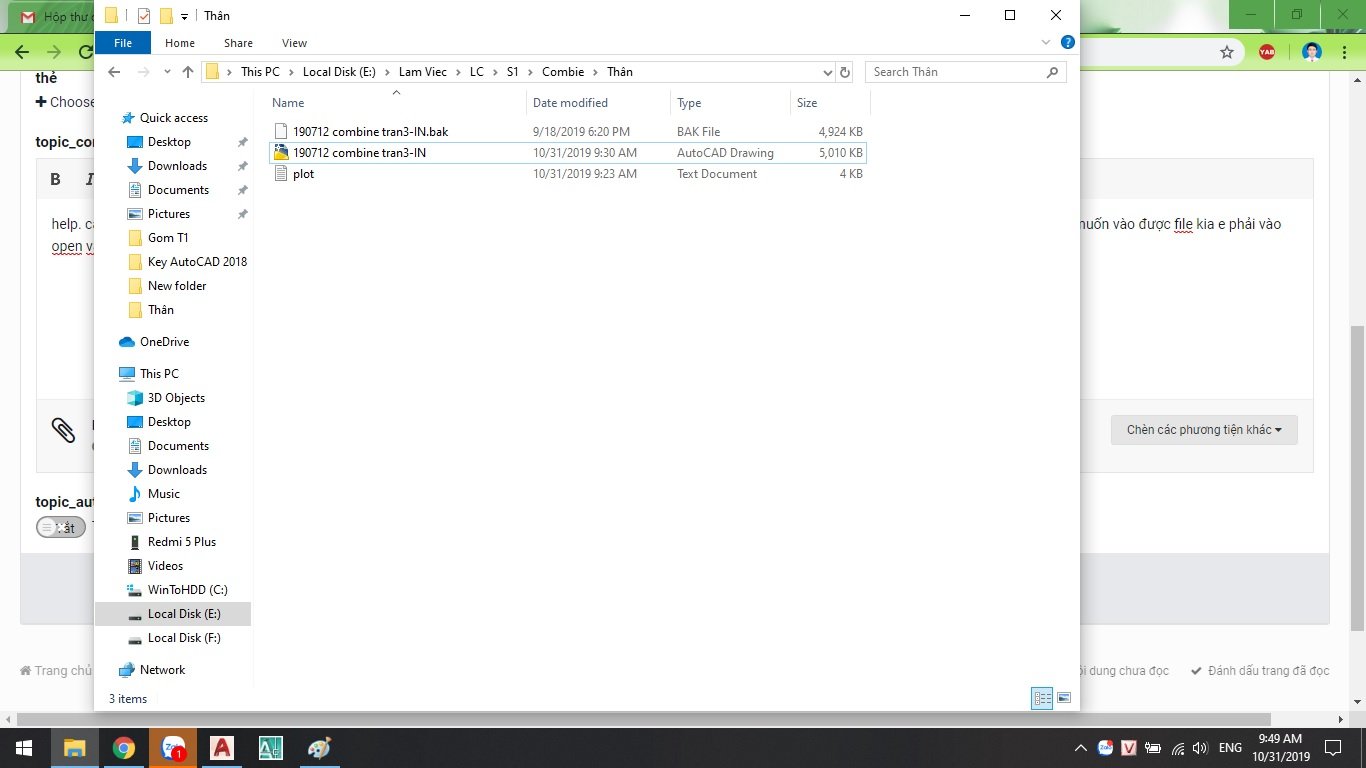Switch to large icons view mode
This screenshot has height=768, width=1366.
[x=1064, y=698]
